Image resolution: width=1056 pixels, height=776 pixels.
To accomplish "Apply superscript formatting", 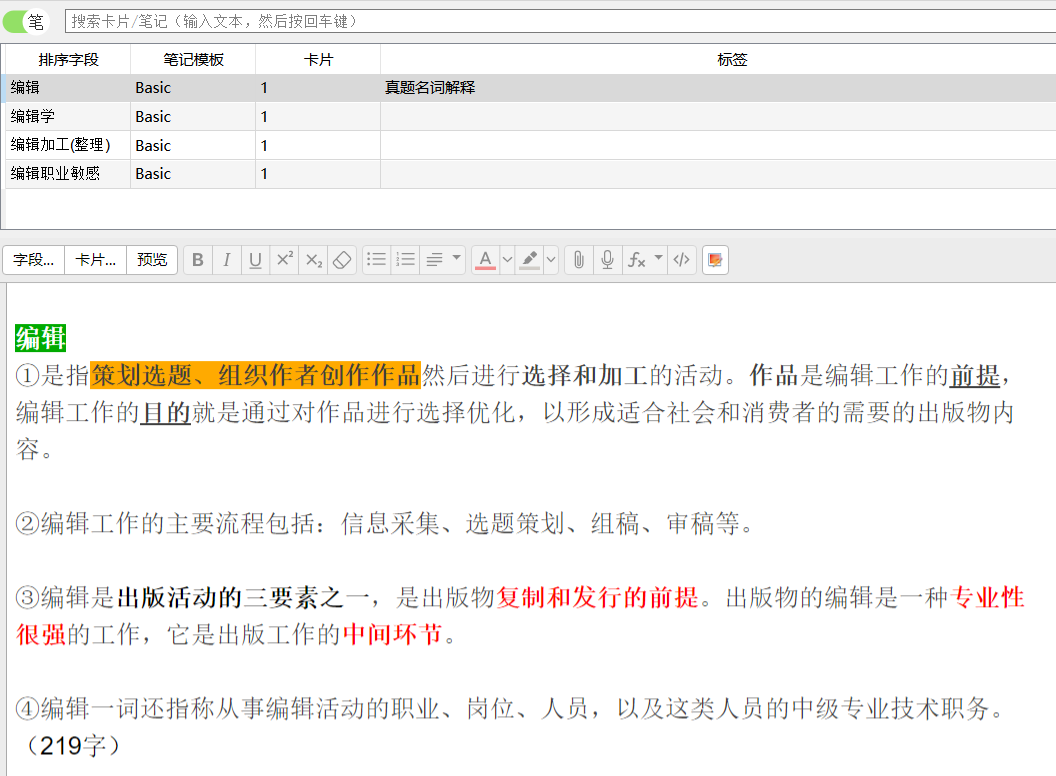I will [x=284, y=260].
